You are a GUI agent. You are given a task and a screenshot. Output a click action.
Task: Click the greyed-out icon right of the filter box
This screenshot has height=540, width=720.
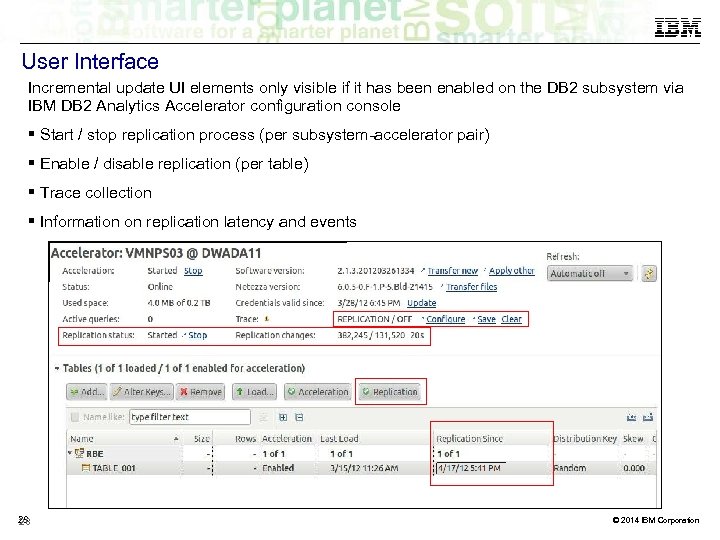point(263,417)
